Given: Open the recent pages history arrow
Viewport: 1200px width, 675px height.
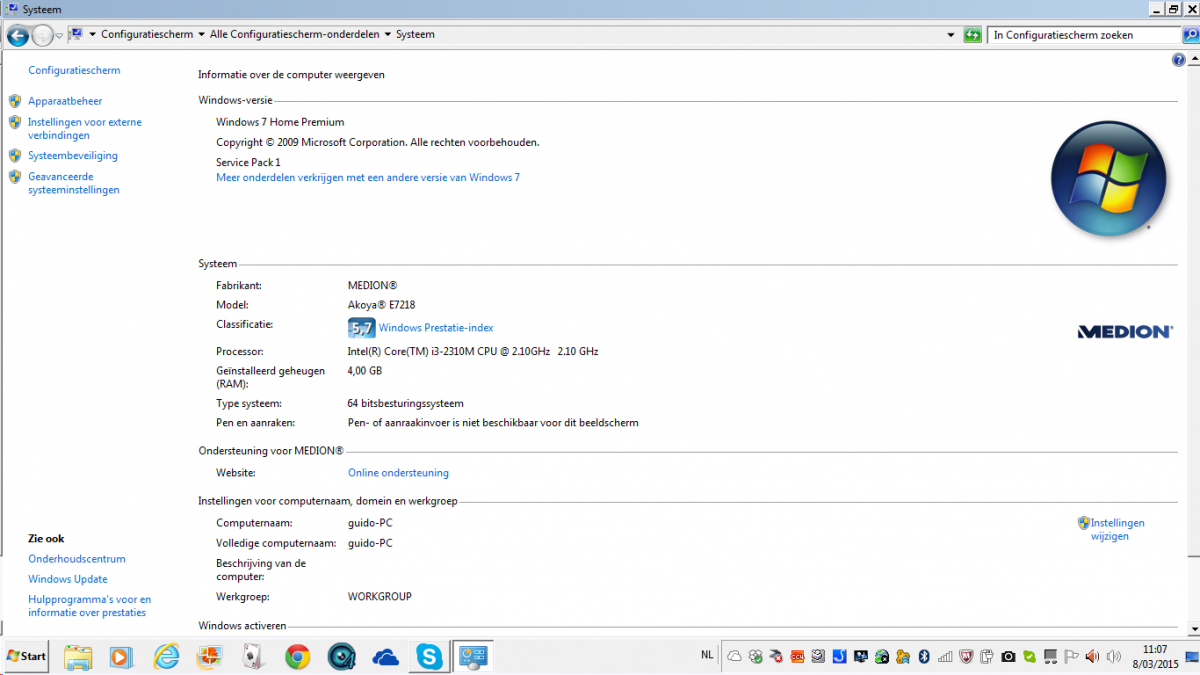Looking at the screenshot, I should [x=60, y=35].
